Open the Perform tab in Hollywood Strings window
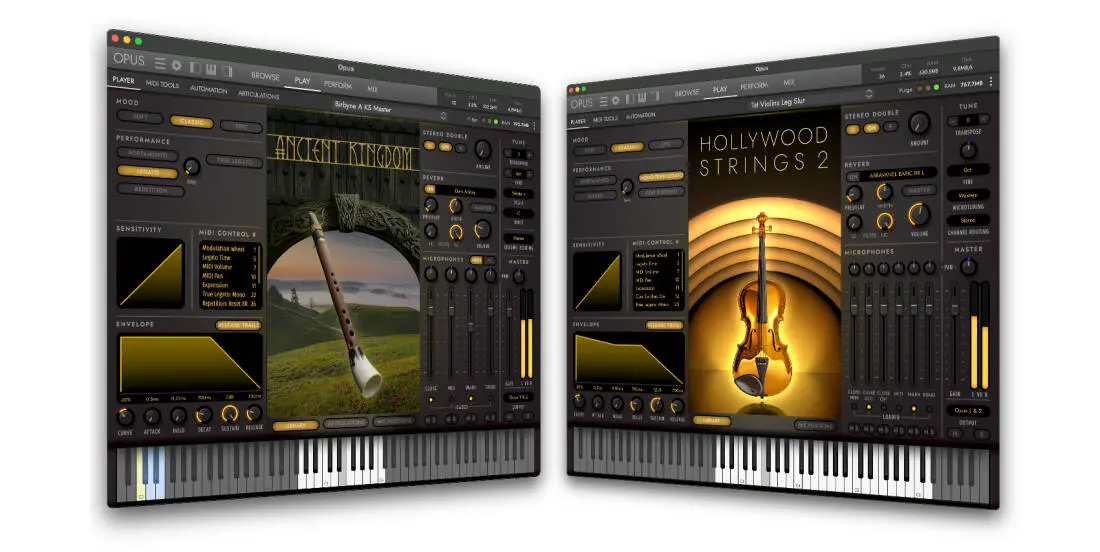This screenshot has height=552, width=1100. coord(754,85)
